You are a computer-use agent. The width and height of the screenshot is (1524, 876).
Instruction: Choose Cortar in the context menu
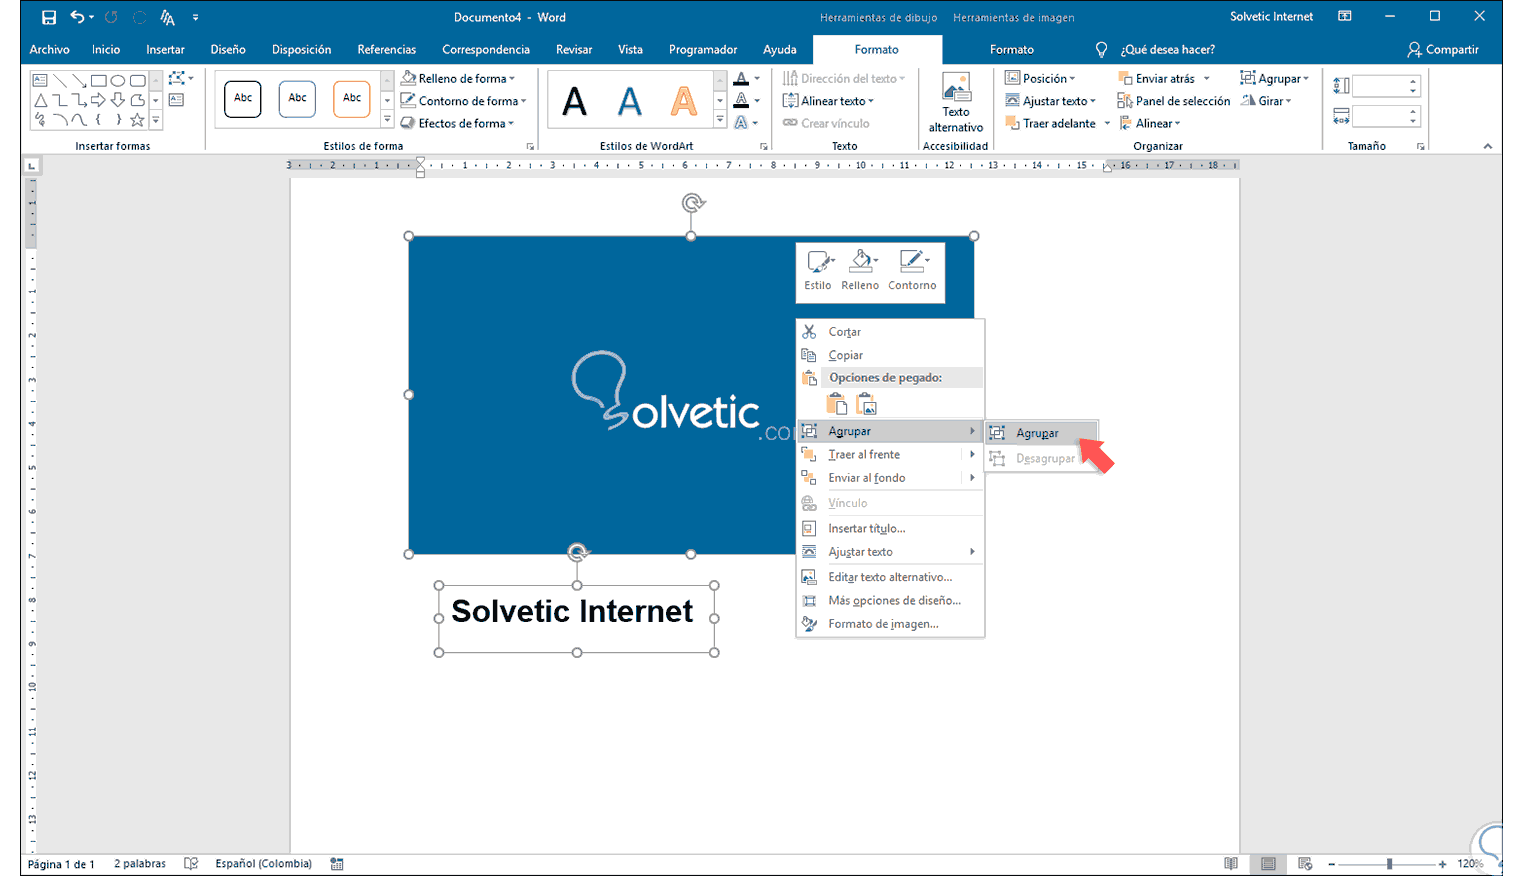tap(890, 332)
